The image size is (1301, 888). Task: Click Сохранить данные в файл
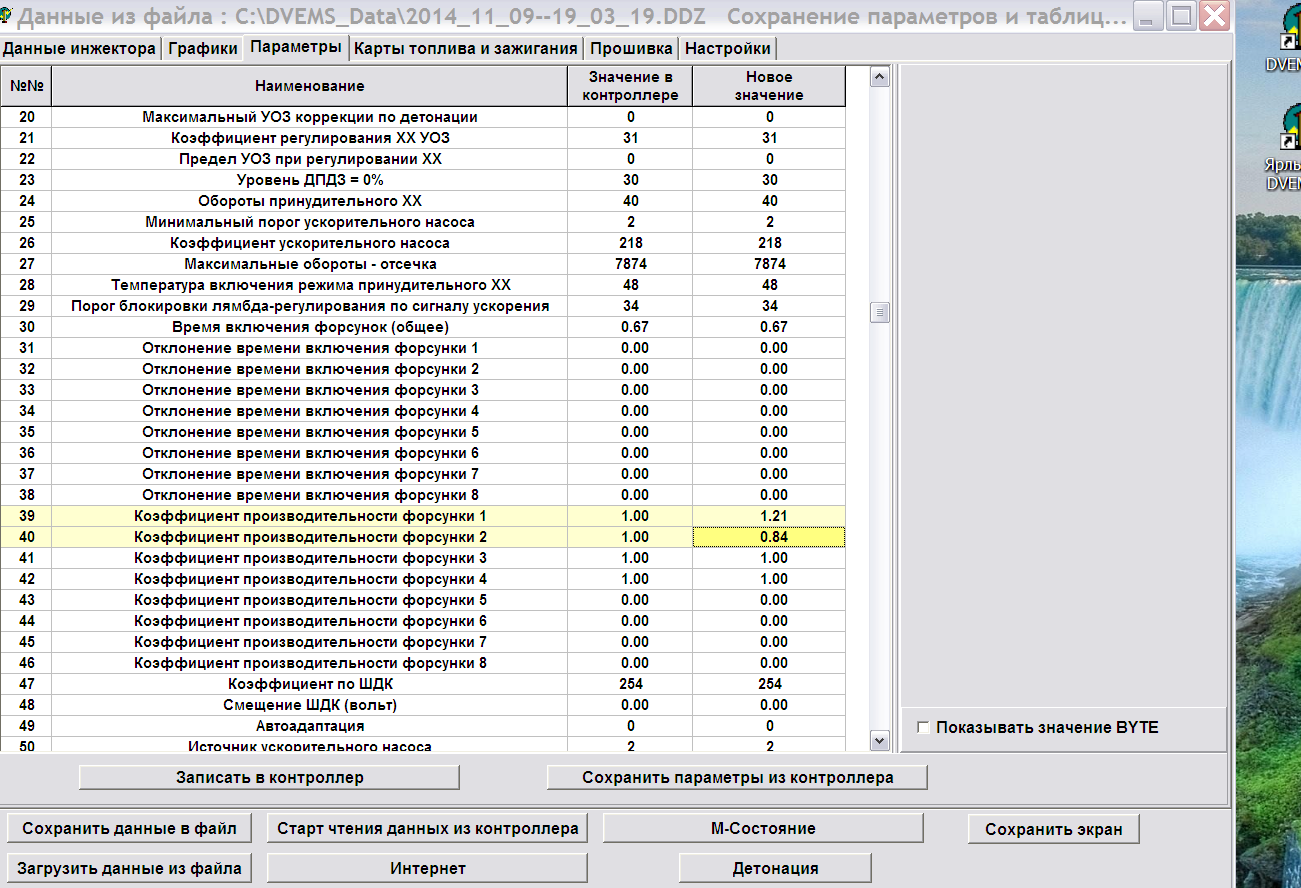pyautogui.click(x=129, y=828)
